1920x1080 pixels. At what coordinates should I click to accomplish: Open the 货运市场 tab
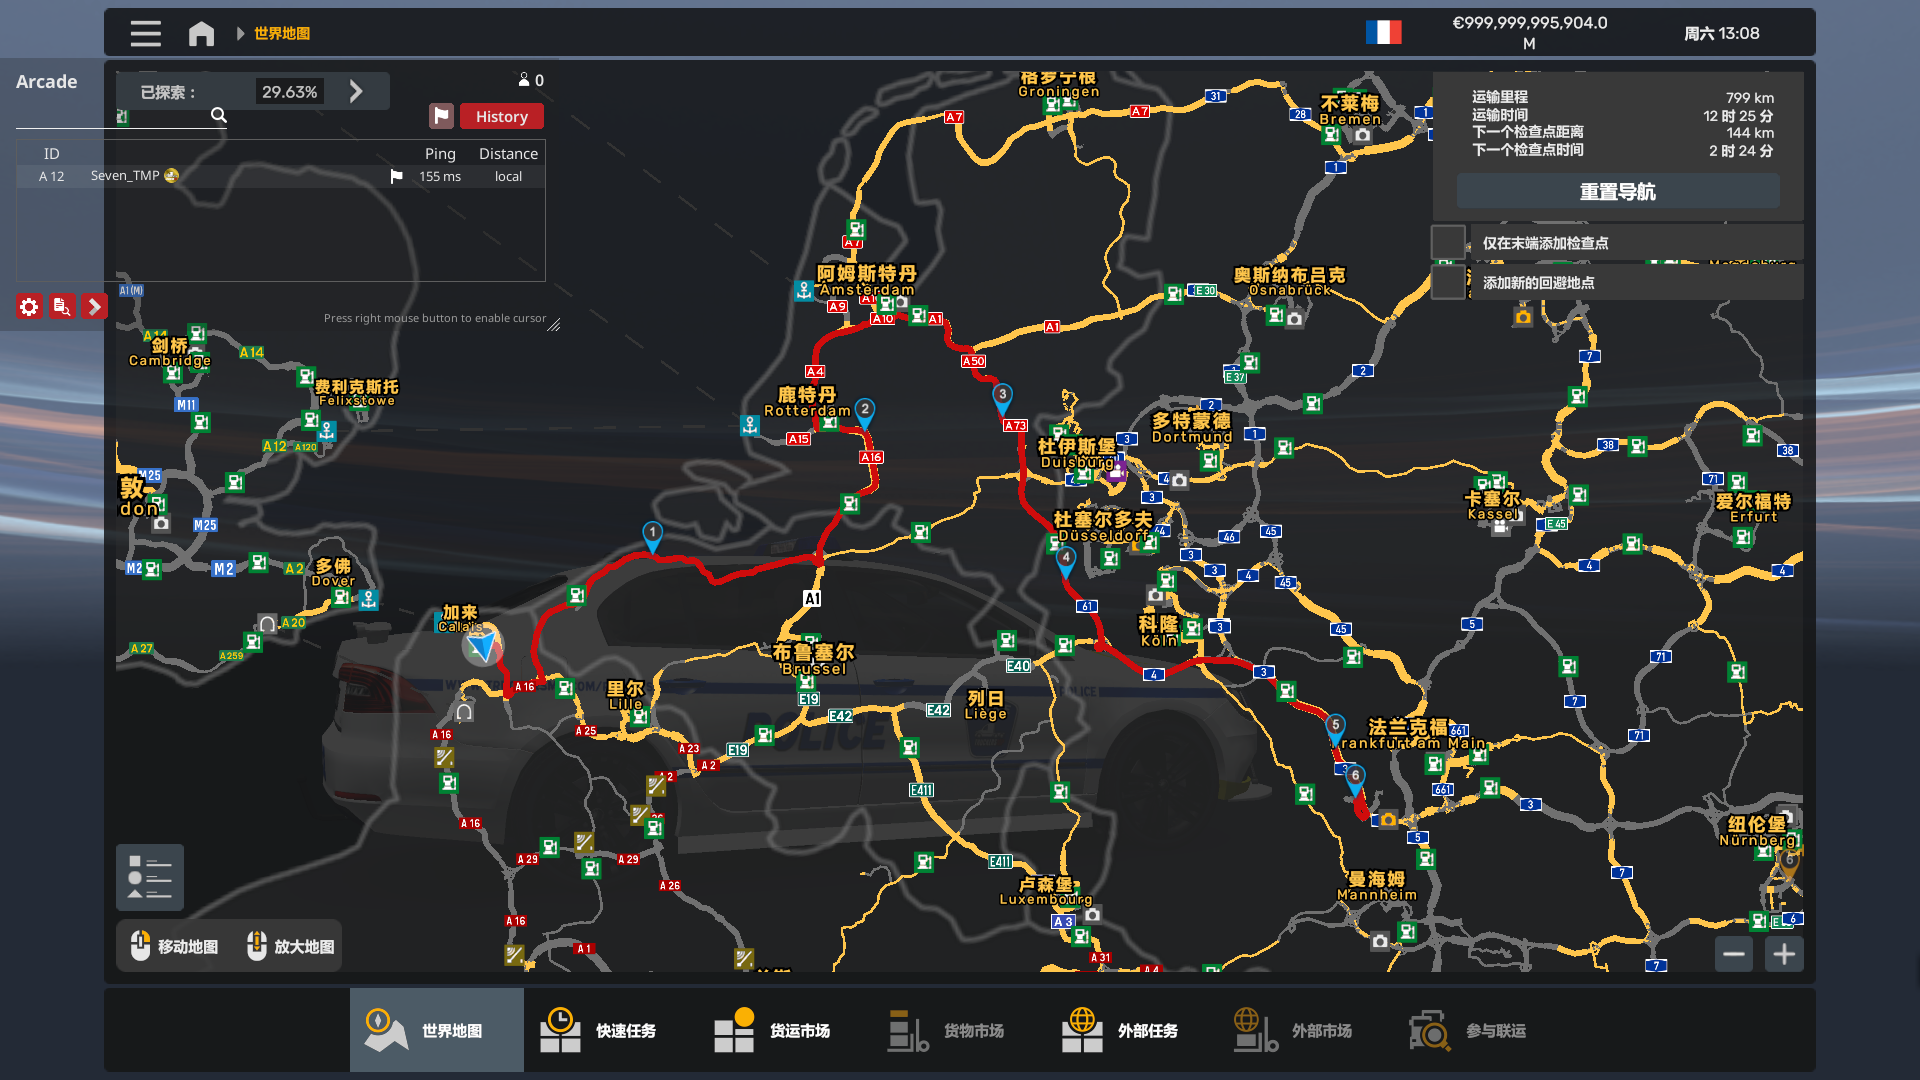point(784,1030)
